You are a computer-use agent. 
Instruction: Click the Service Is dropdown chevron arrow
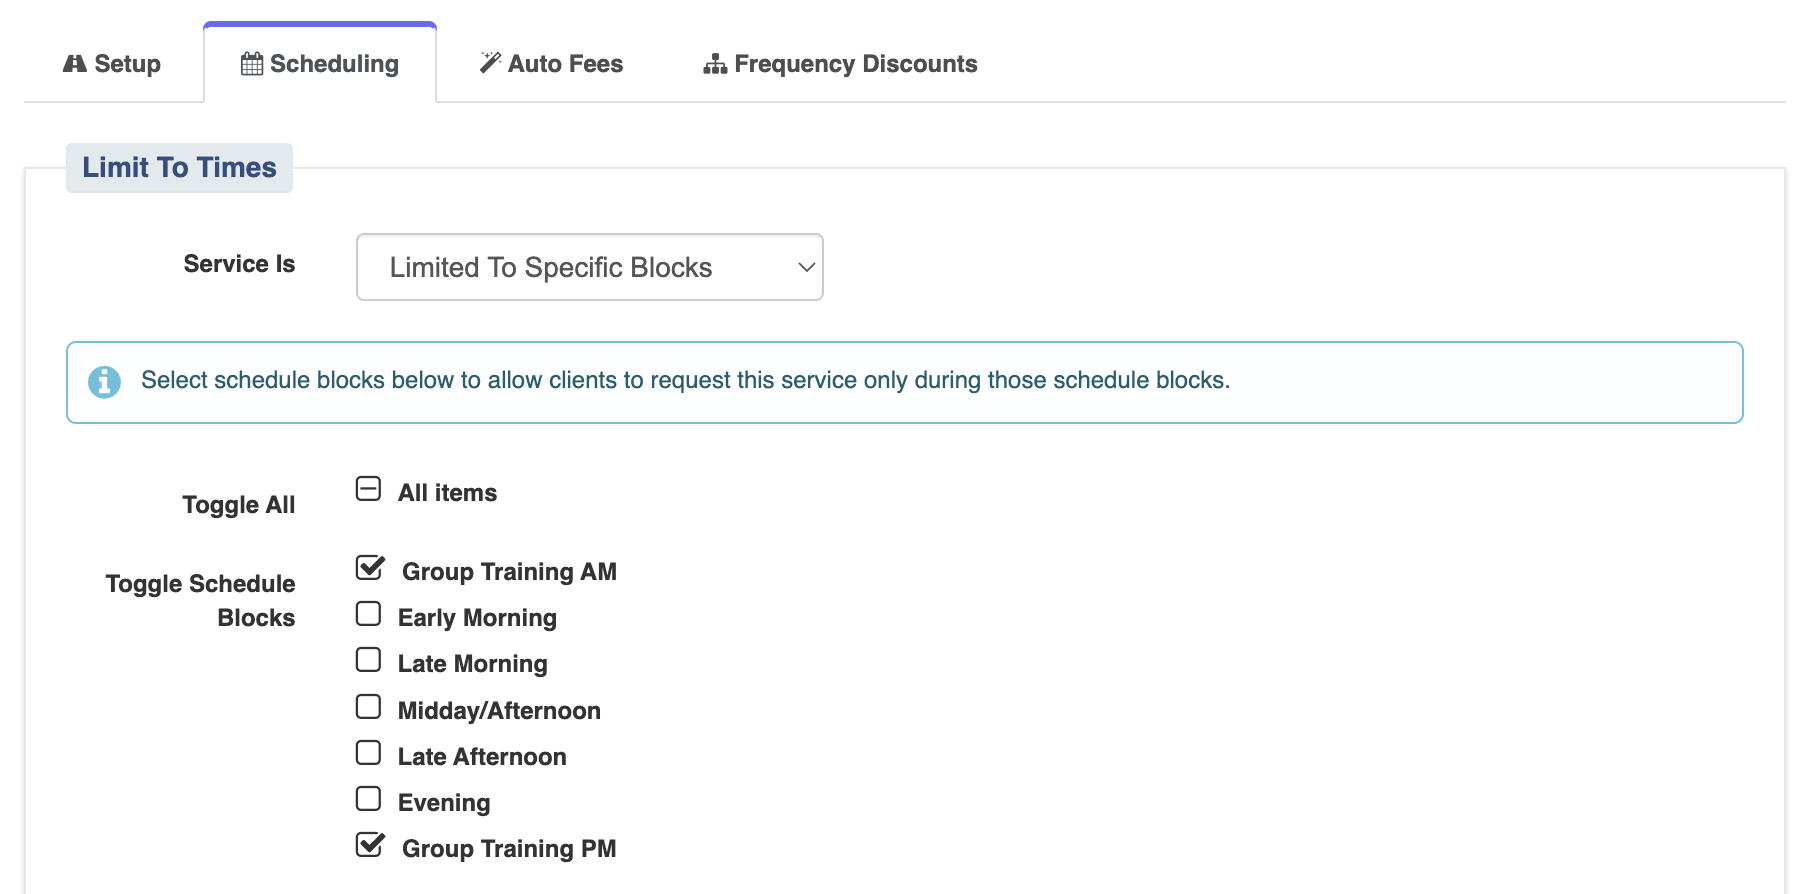pos(806,267)
